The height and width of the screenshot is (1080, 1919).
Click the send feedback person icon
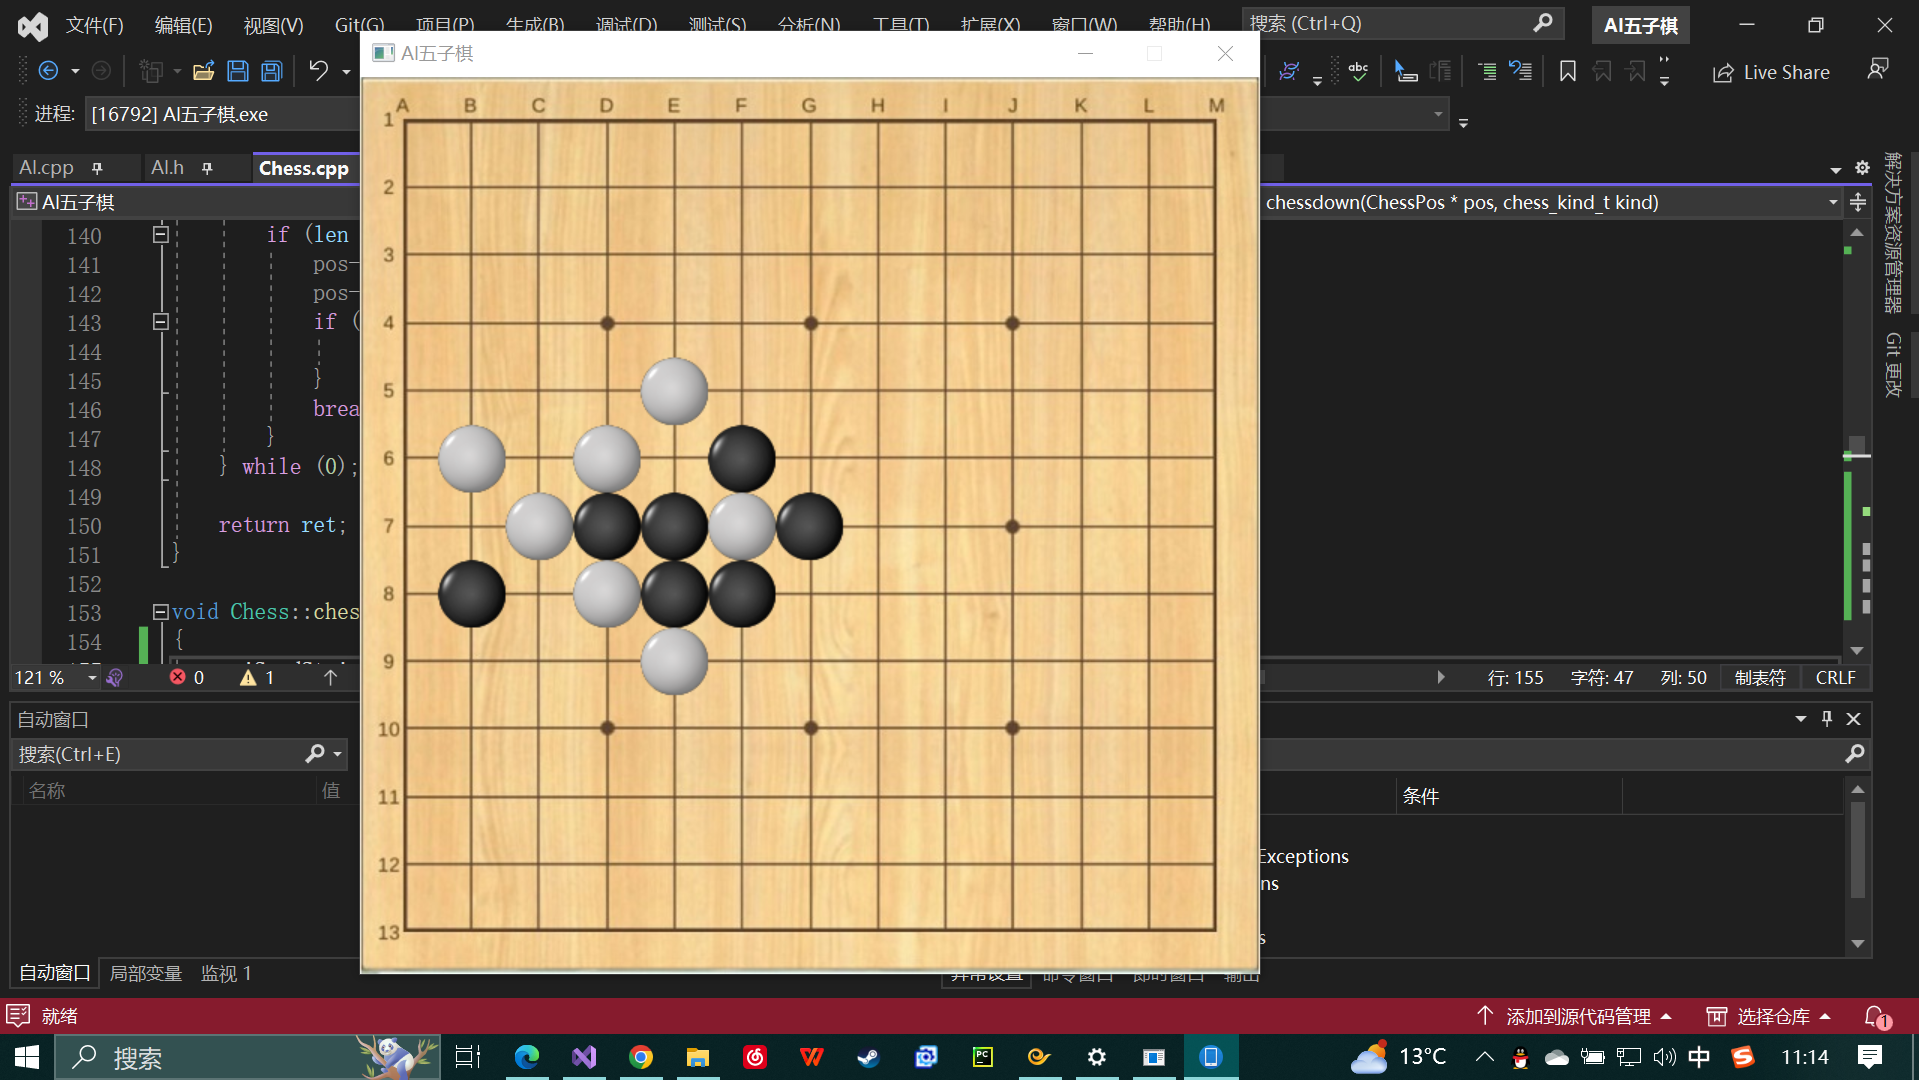1877,68
